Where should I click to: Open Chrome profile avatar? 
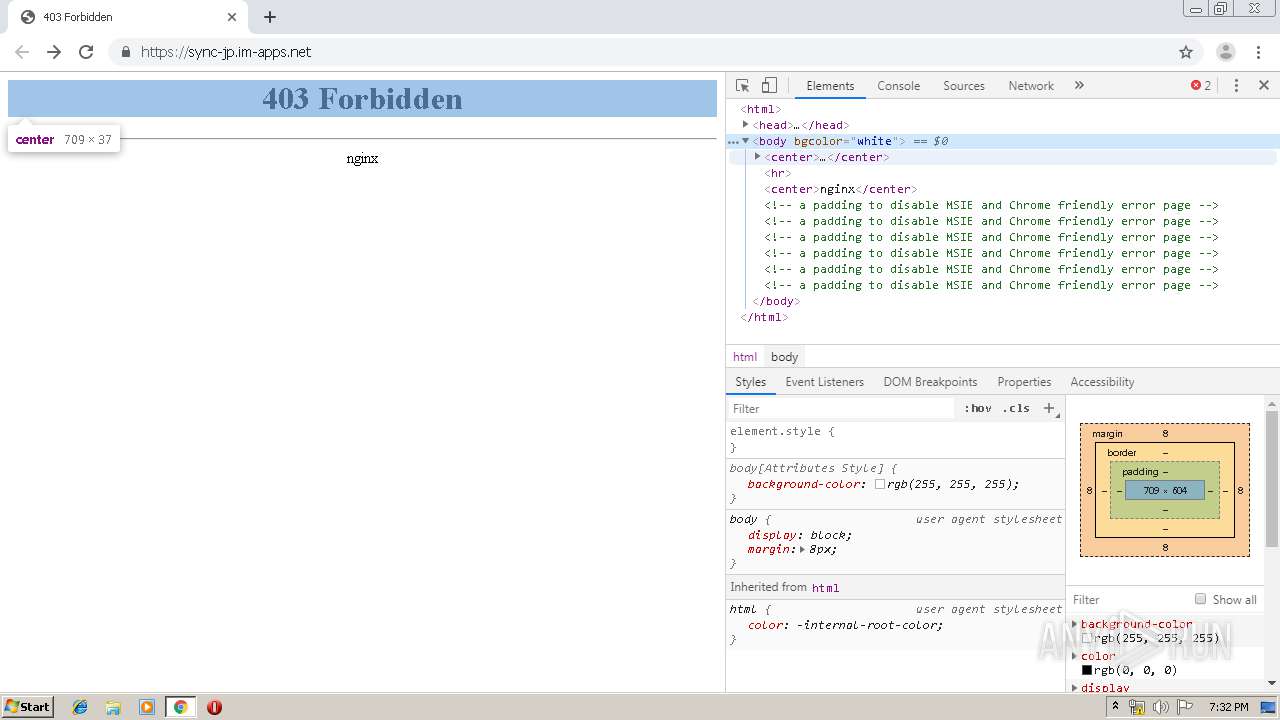[1226, 52]
